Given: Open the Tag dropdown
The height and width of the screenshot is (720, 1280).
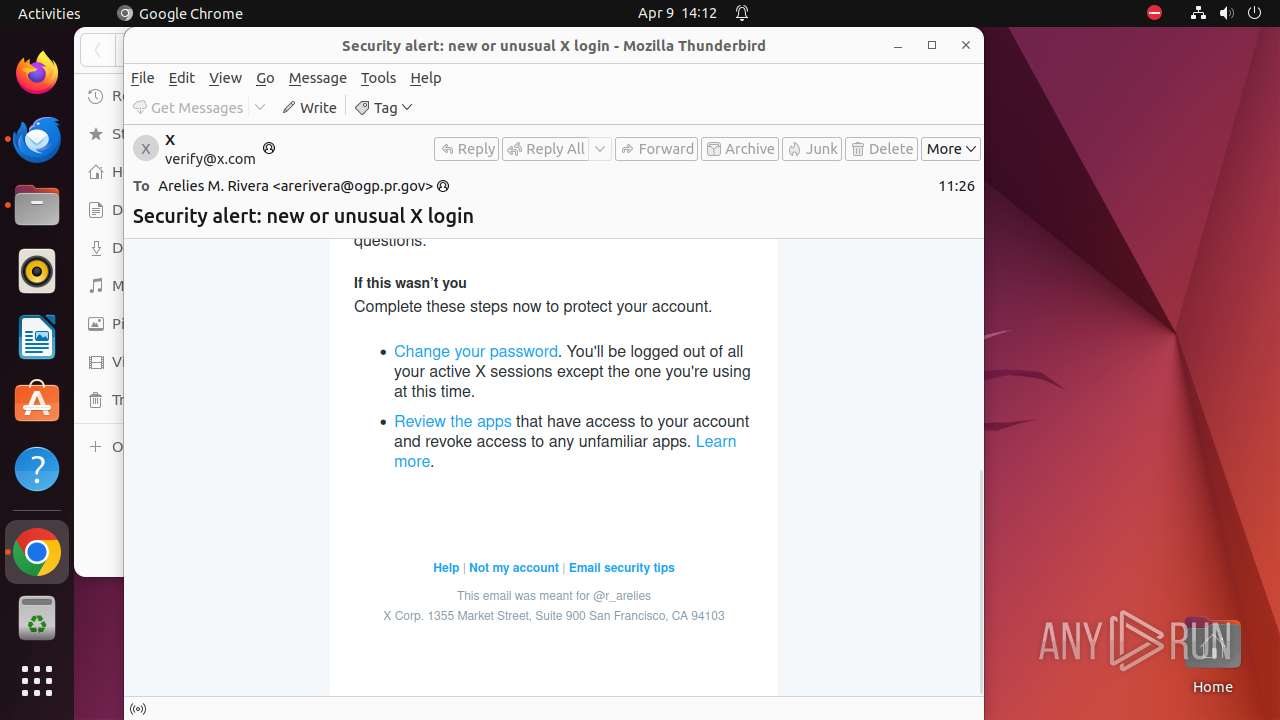Looking at the screenshot, I should (383, 107).
